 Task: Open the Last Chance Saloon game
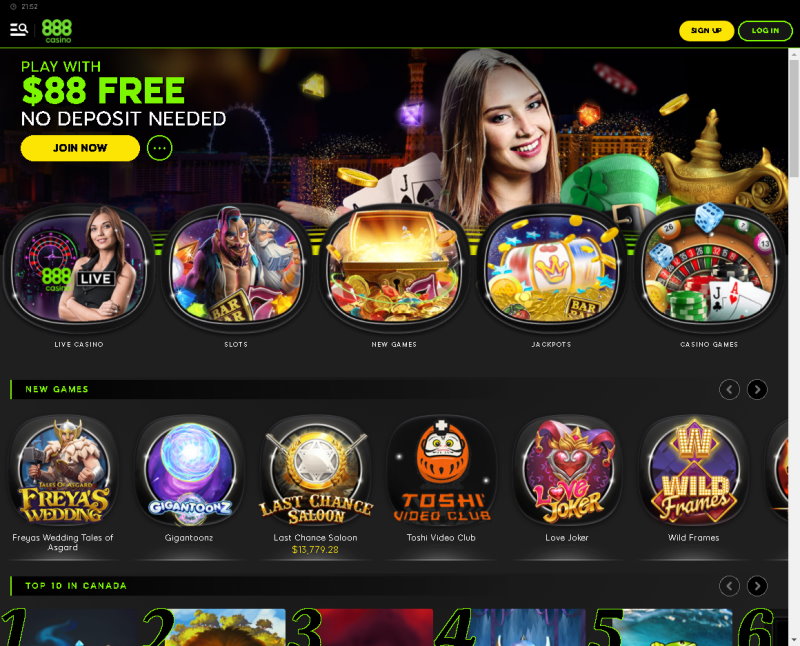click(x=315, y=470)
